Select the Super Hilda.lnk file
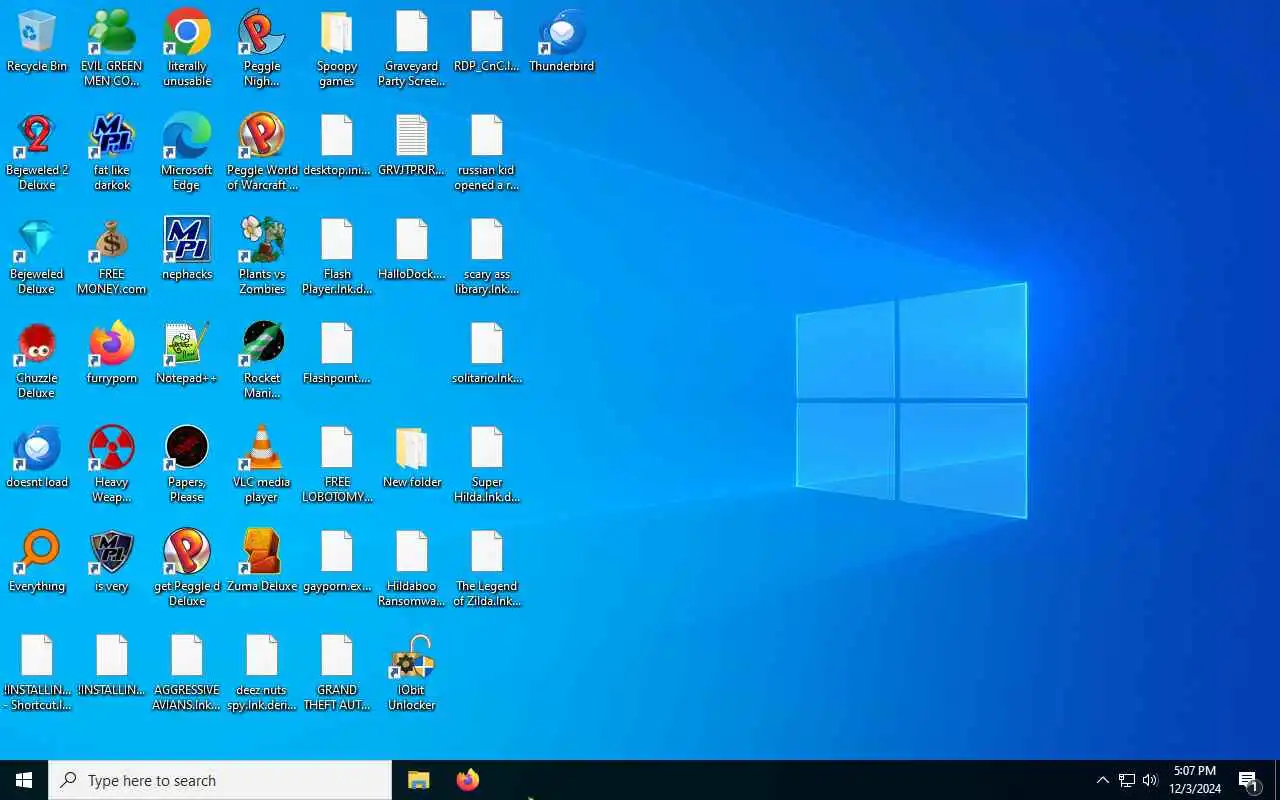 coord(487,464)
